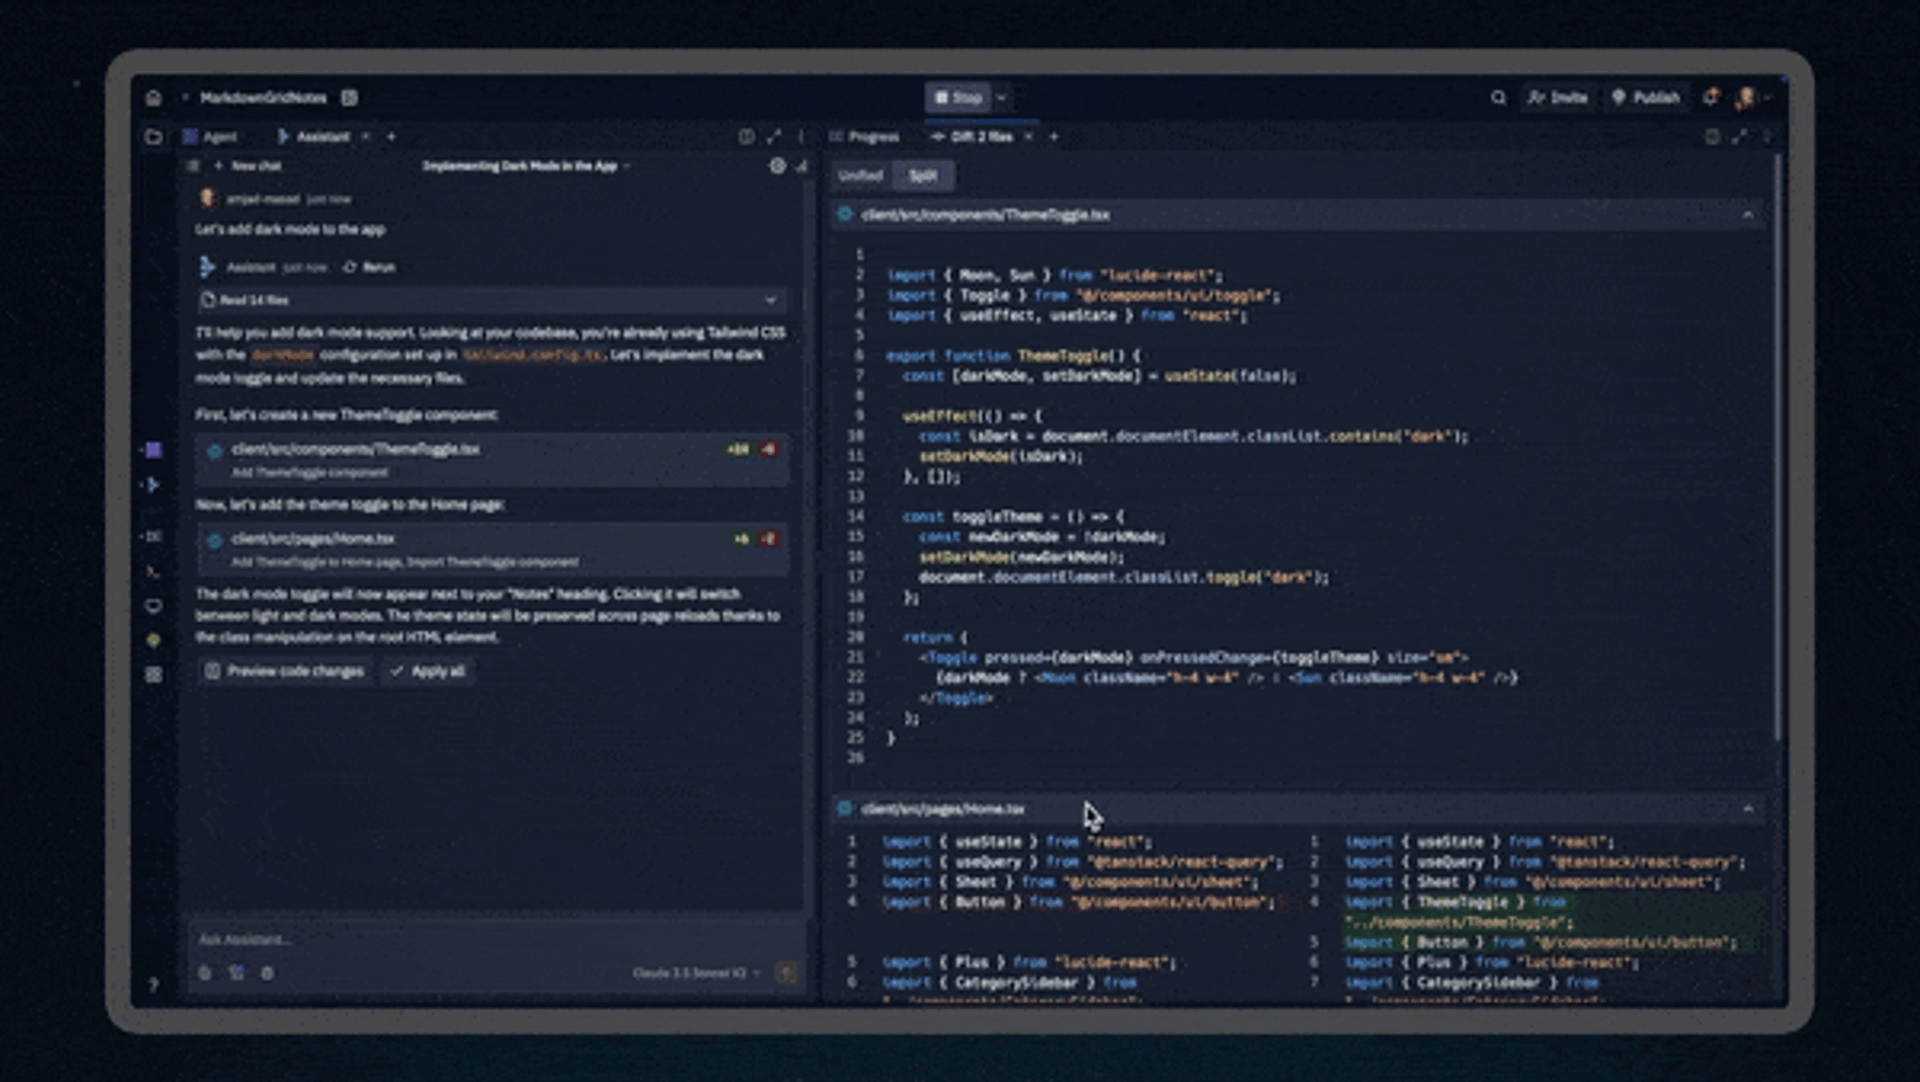Click the help question mark icon
Screen dimensions: 1920x1082
coord(153,985)
